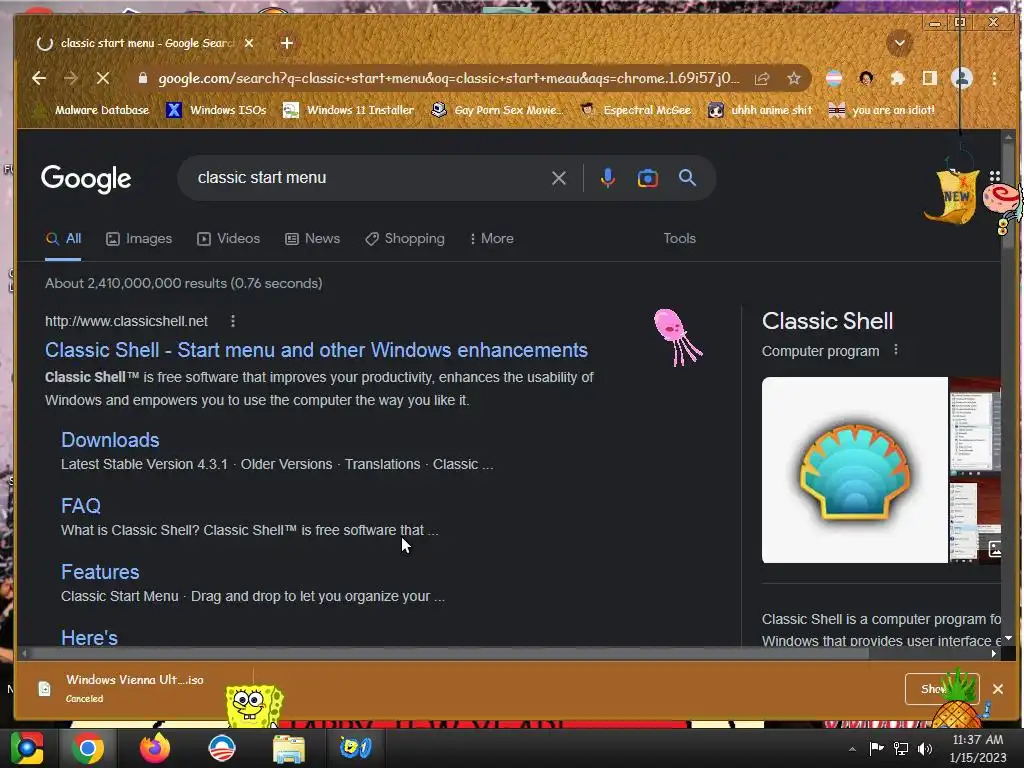
Task: Close the 'classic start menu' tab
Action: pos(249,43)
